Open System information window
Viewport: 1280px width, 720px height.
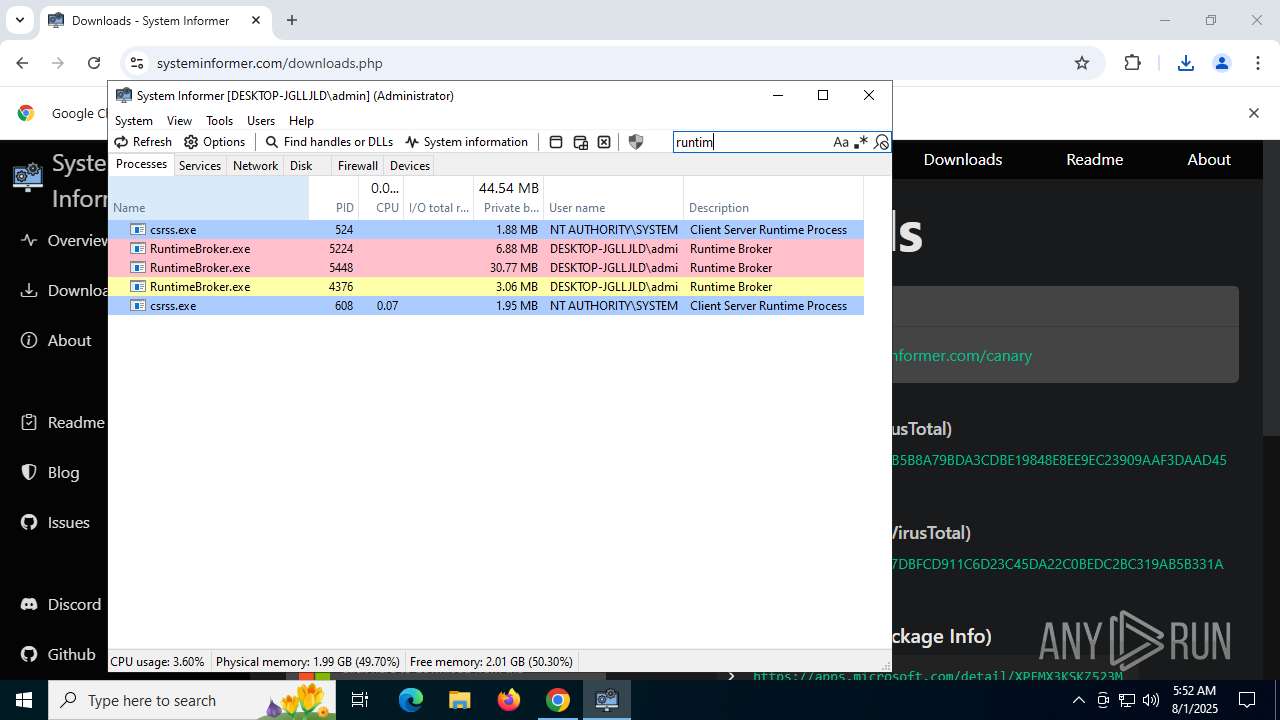466,142
